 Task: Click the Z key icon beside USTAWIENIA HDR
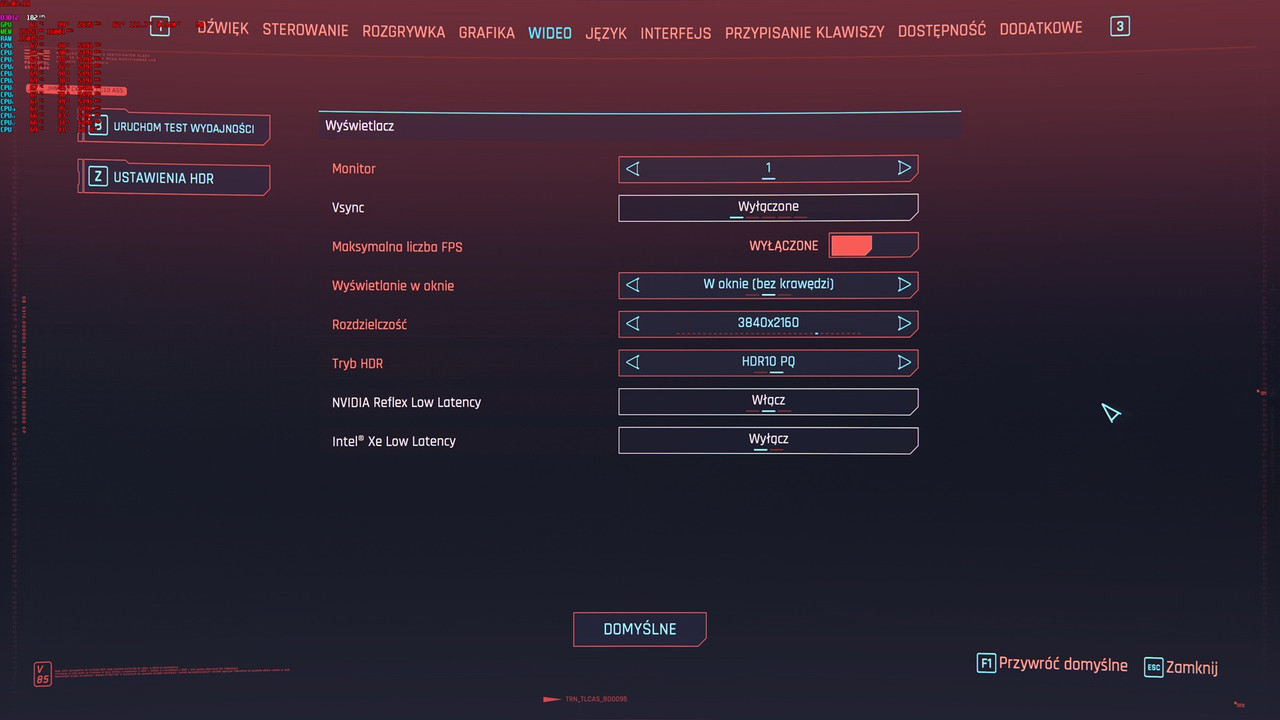coord(97,177)
